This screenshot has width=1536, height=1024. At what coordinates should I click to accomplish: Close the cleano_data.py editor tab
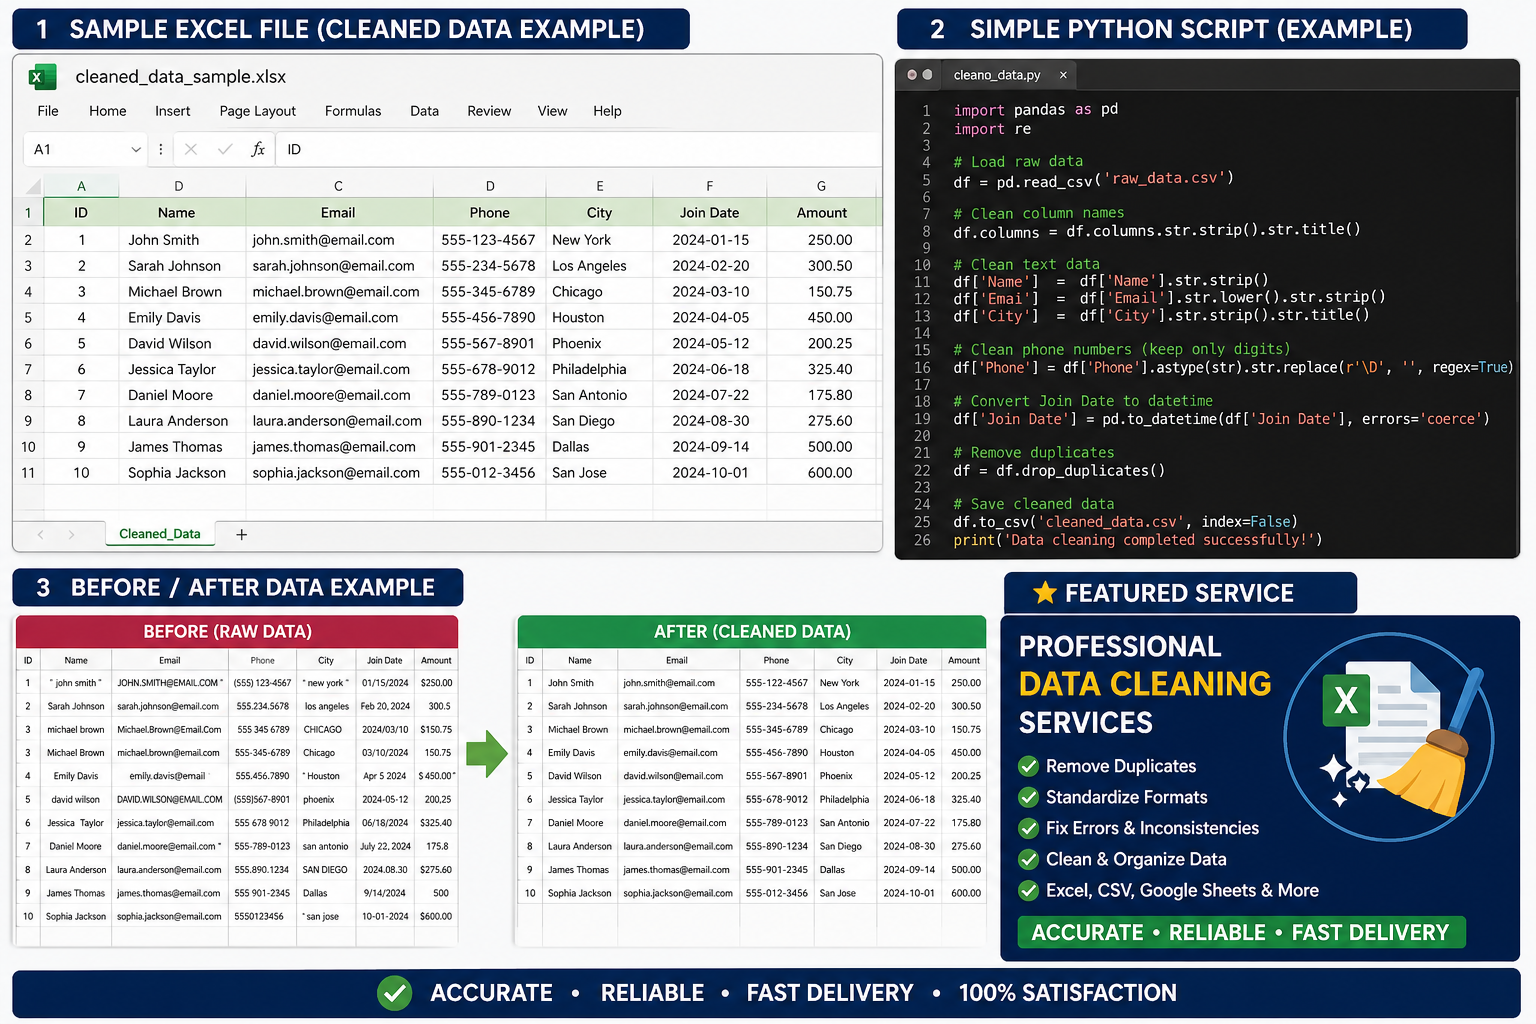tap(1063, 75)
